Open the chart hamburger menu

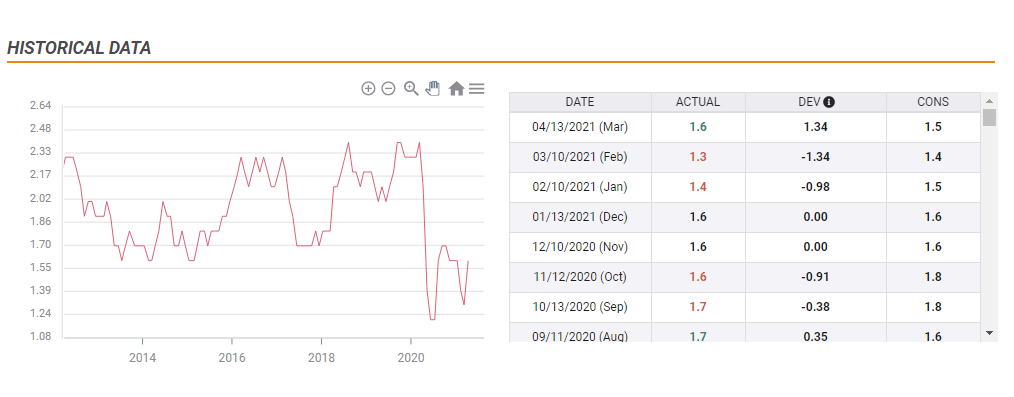[477, 89]
